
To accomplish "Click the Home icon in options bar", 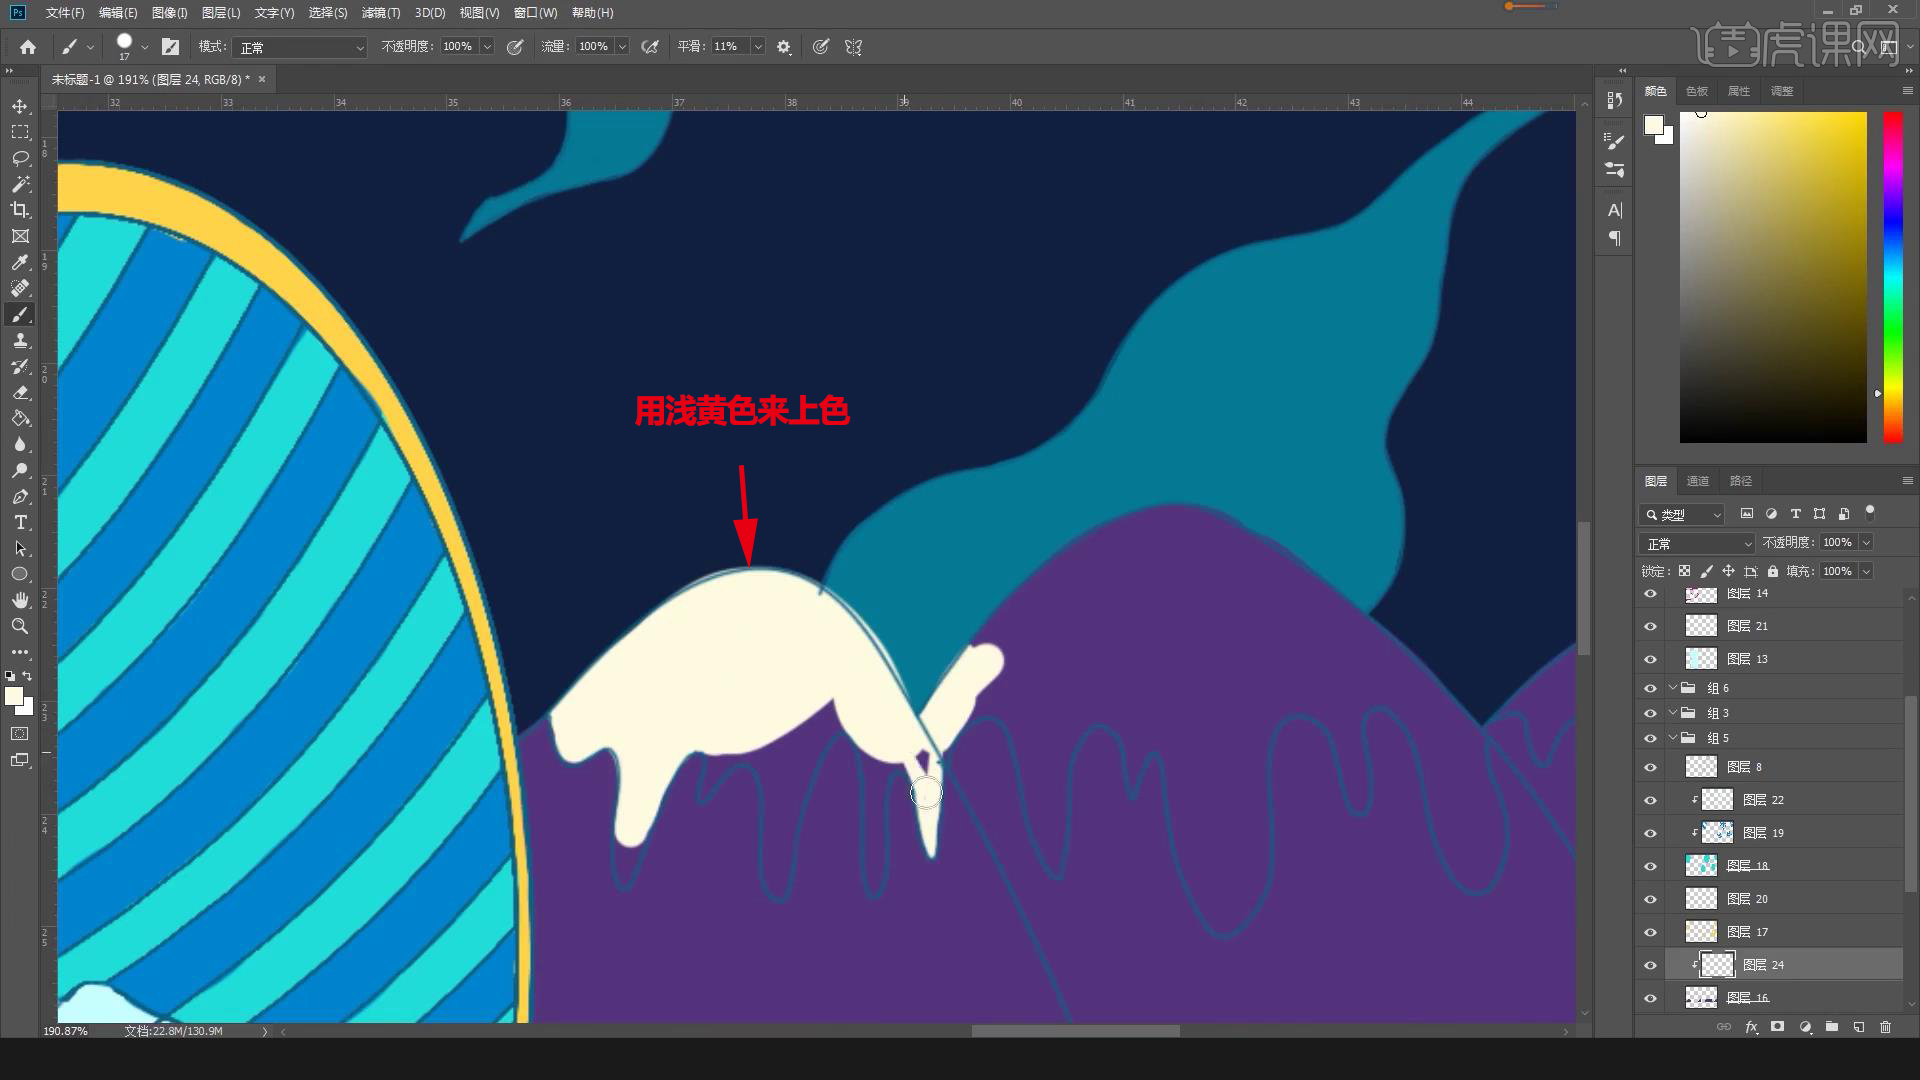I will (28, 47).
